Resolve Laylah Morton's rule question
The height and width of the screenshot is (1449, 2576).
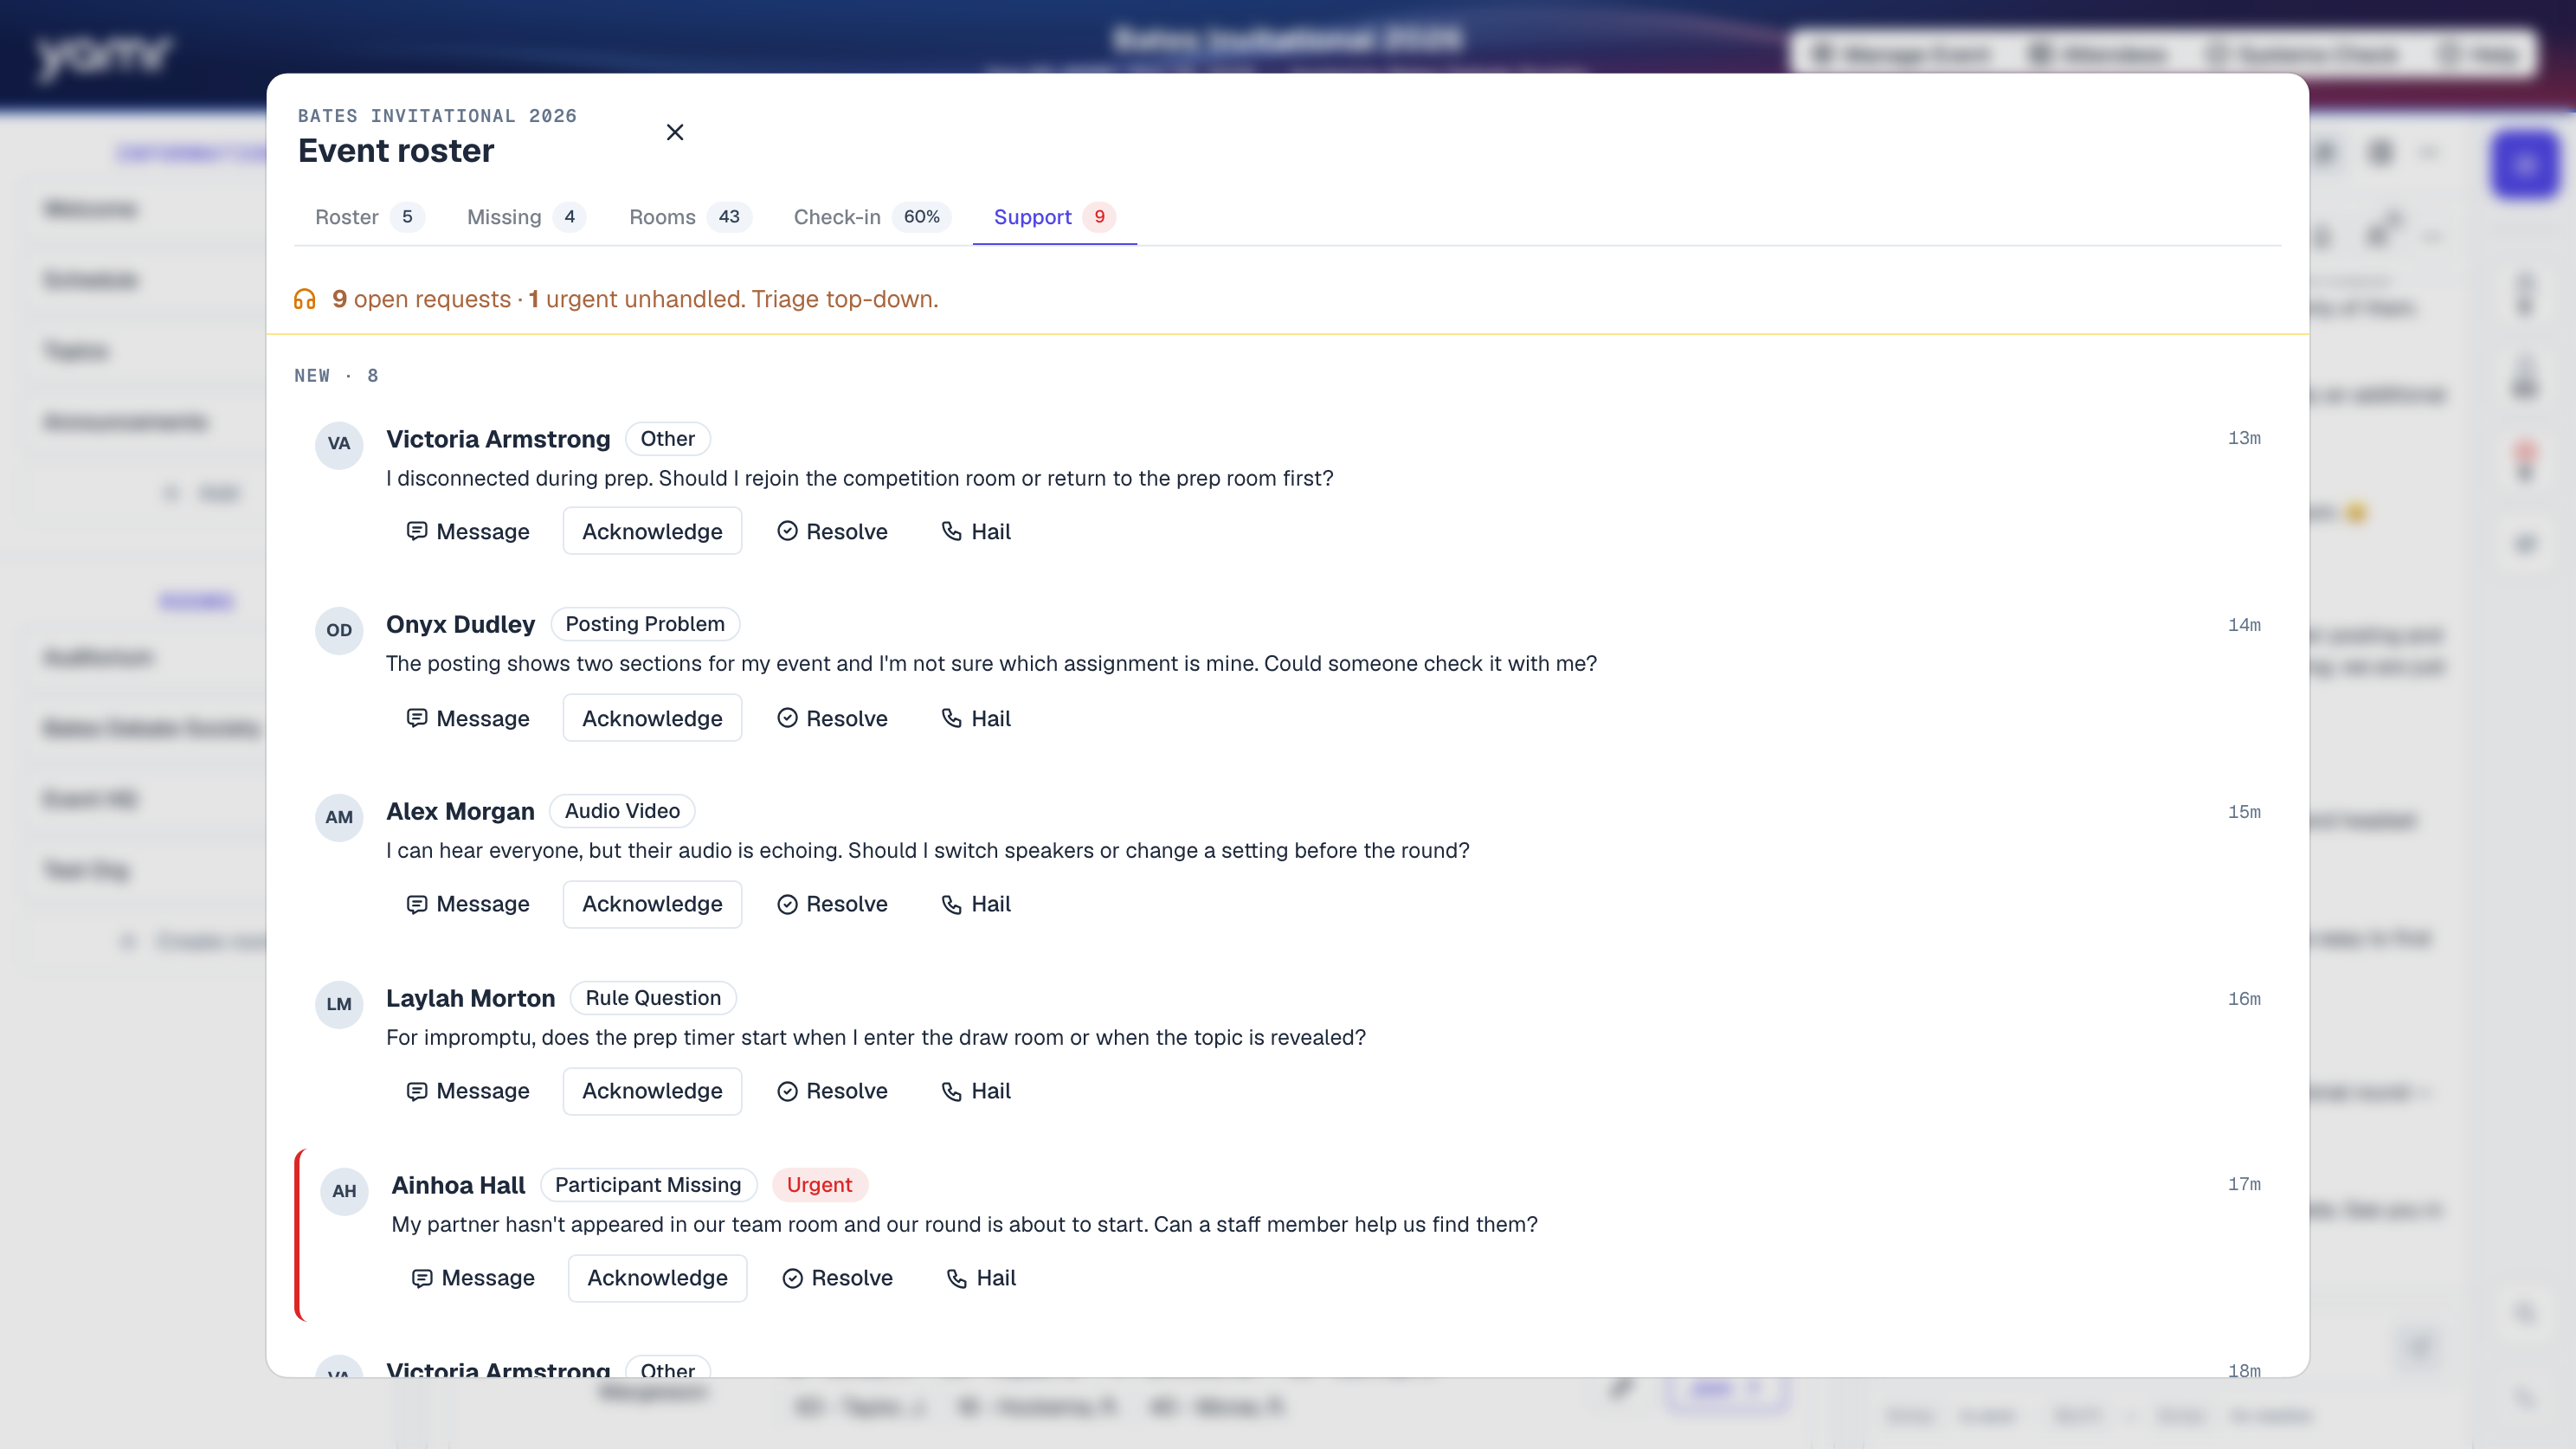pos(832,1091)
